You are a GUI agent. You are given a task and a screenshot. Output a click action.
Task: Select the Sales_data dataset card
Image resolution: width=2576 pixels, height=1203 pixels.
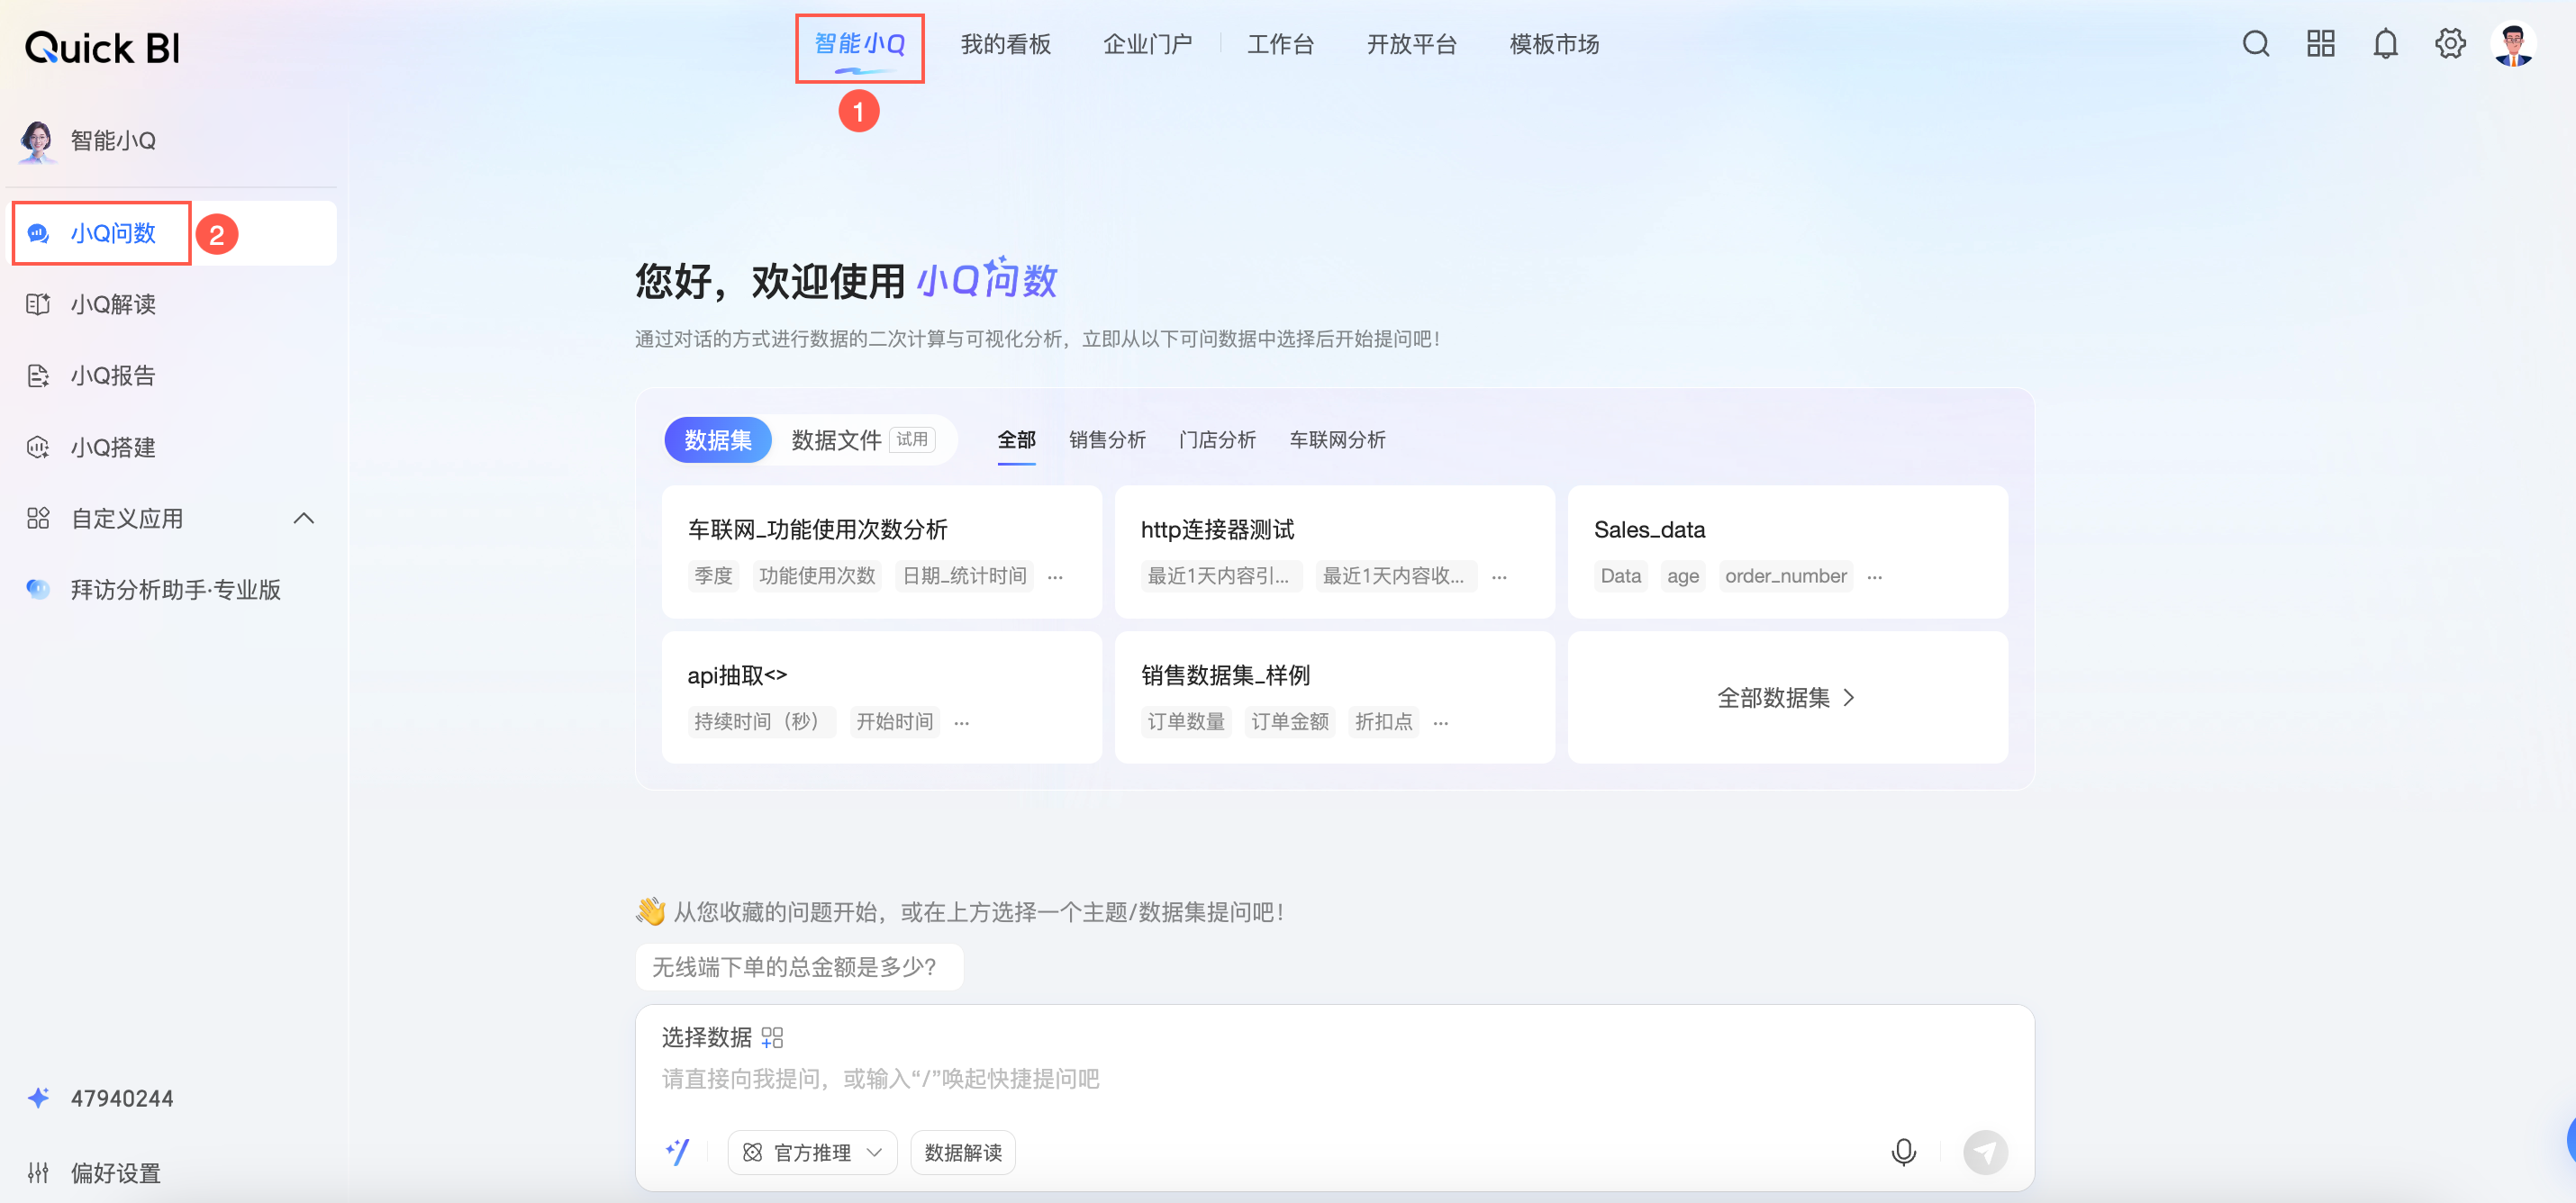pyautogui.click(x=1787, y=552)
